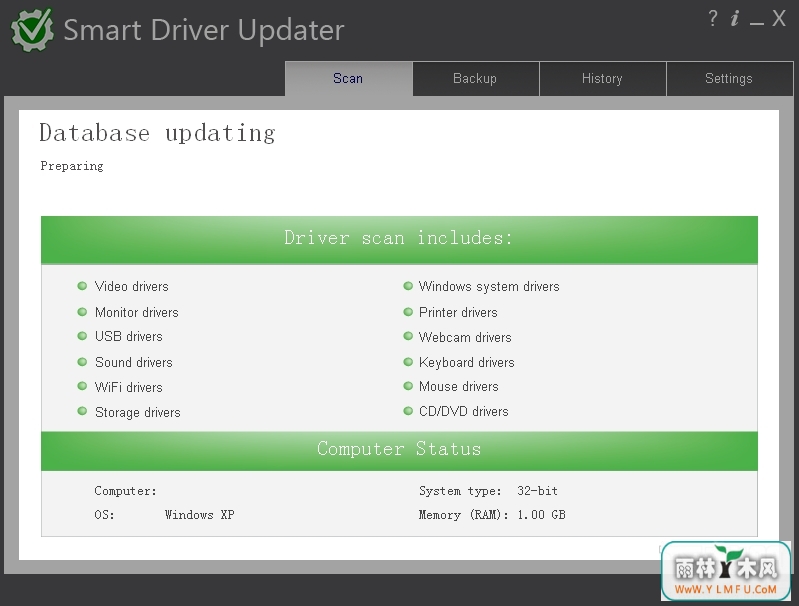799x606 pixels.
Task: Select the "Sound drivers" text
Action: pos(134,362)
